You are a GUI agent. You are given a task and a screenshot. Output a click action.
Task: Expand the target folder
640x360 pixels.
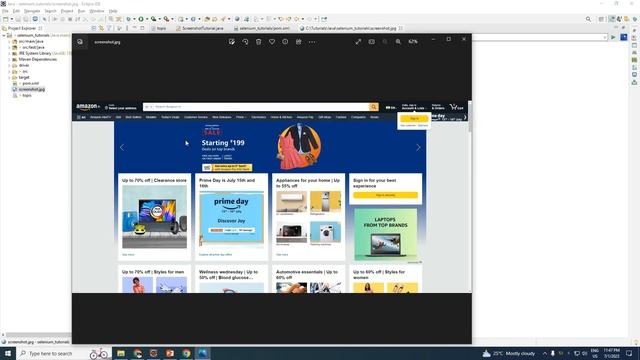pyautogui.click(x=9, y=77)
